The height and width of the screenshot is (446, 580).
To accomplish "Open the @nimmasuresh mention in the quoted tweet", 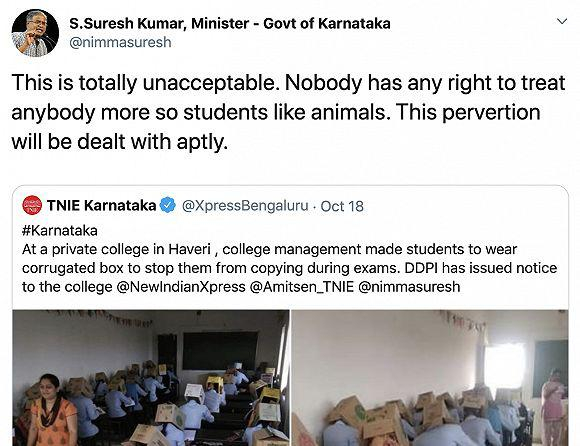I will (409, 287).
